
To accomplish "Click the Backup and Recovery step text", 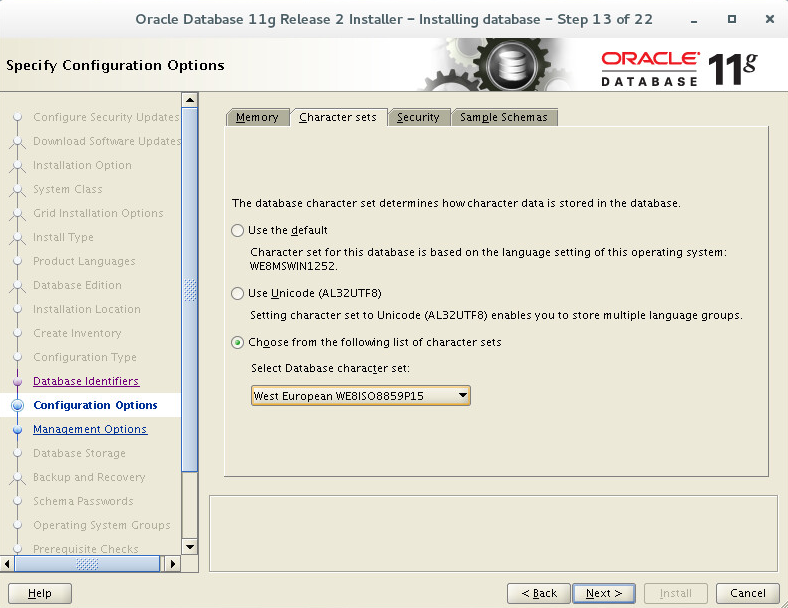I will click(89, 477).
